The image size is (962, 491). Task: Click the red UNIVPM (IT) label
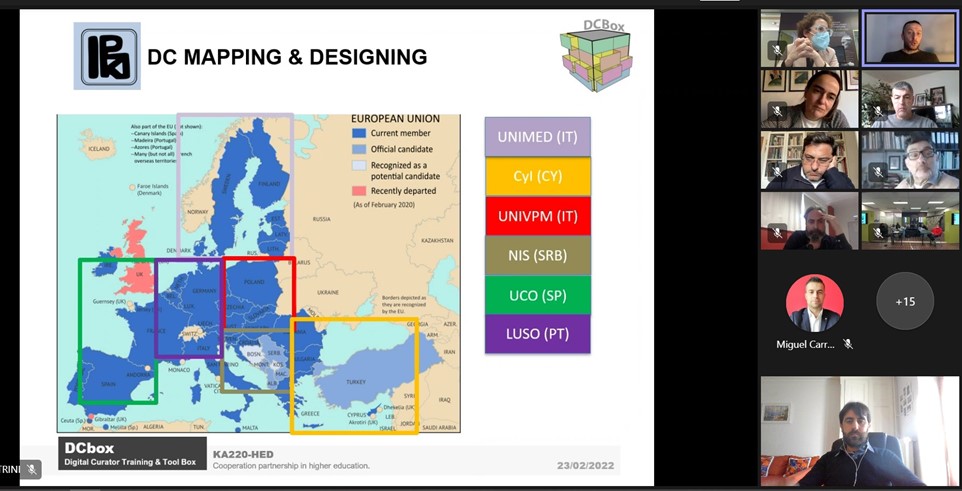[537, 216]
